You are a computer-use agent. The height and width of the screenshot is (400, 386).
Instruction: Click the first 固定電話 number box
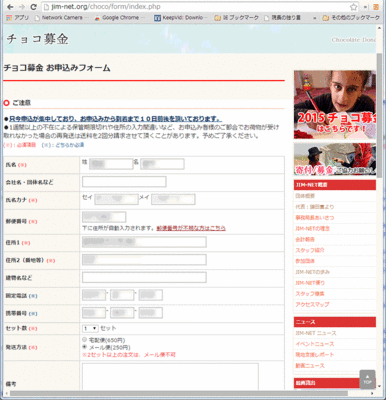tap(94, 295)
